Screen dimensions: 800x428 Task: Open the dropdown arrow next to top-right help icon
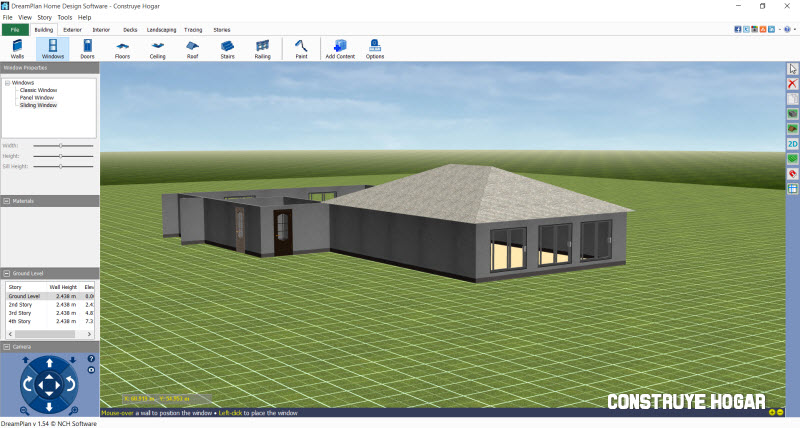coord(794,30)
